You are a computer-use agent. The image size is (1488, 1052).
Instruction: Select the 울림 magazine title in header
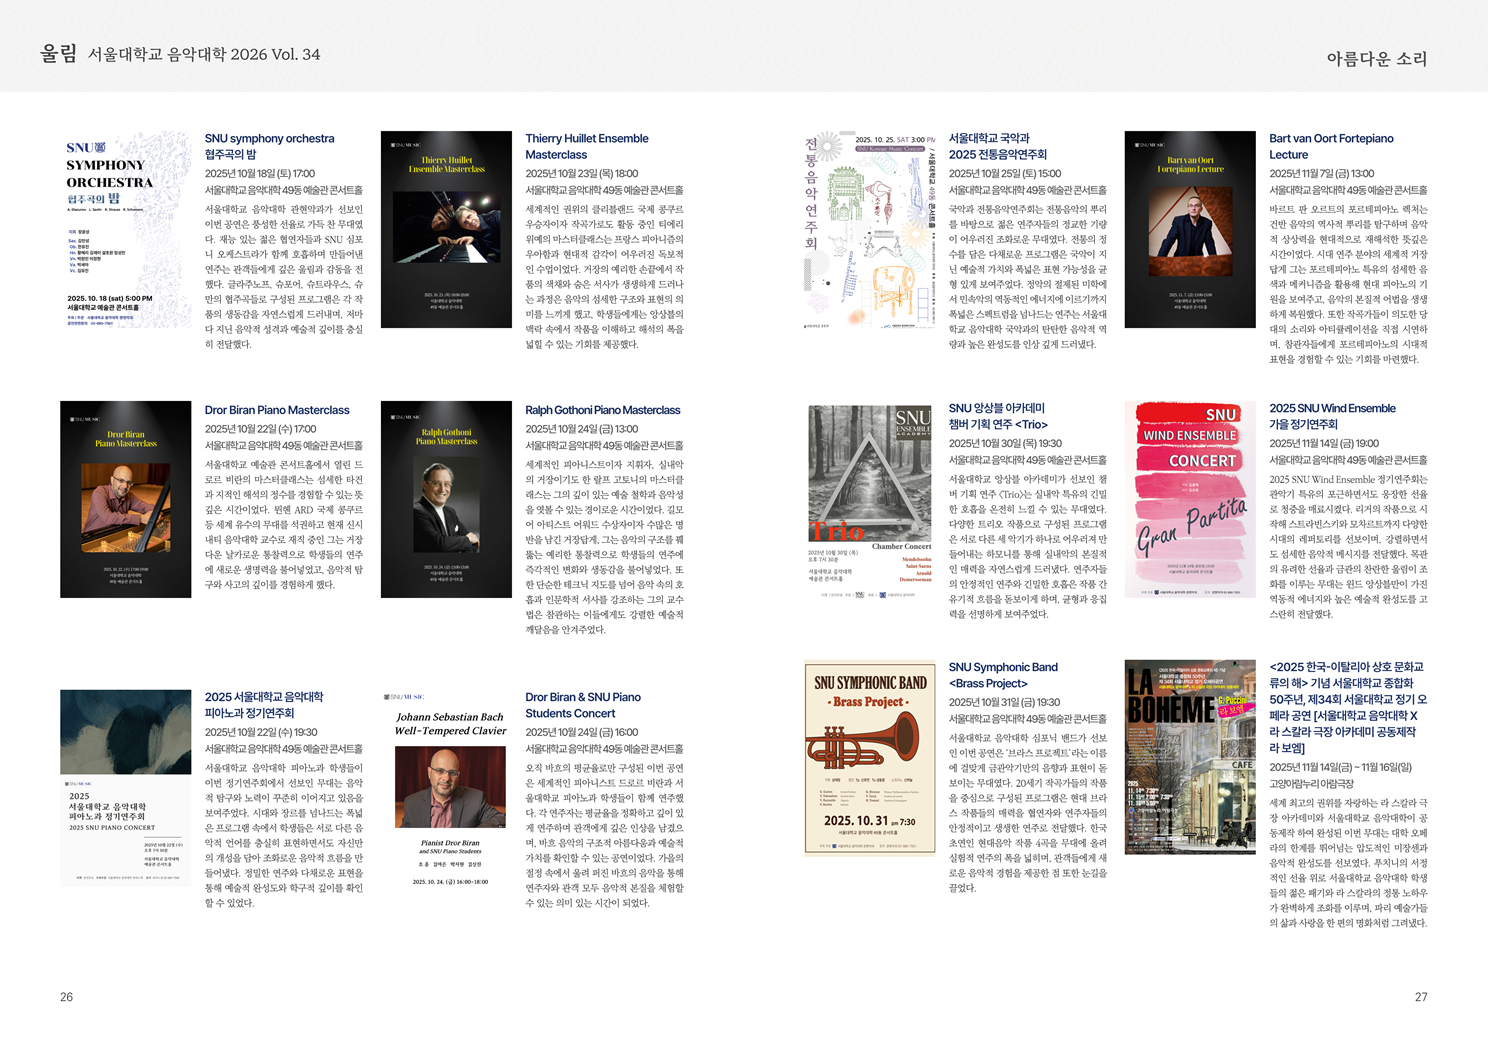tap(58, 54)
